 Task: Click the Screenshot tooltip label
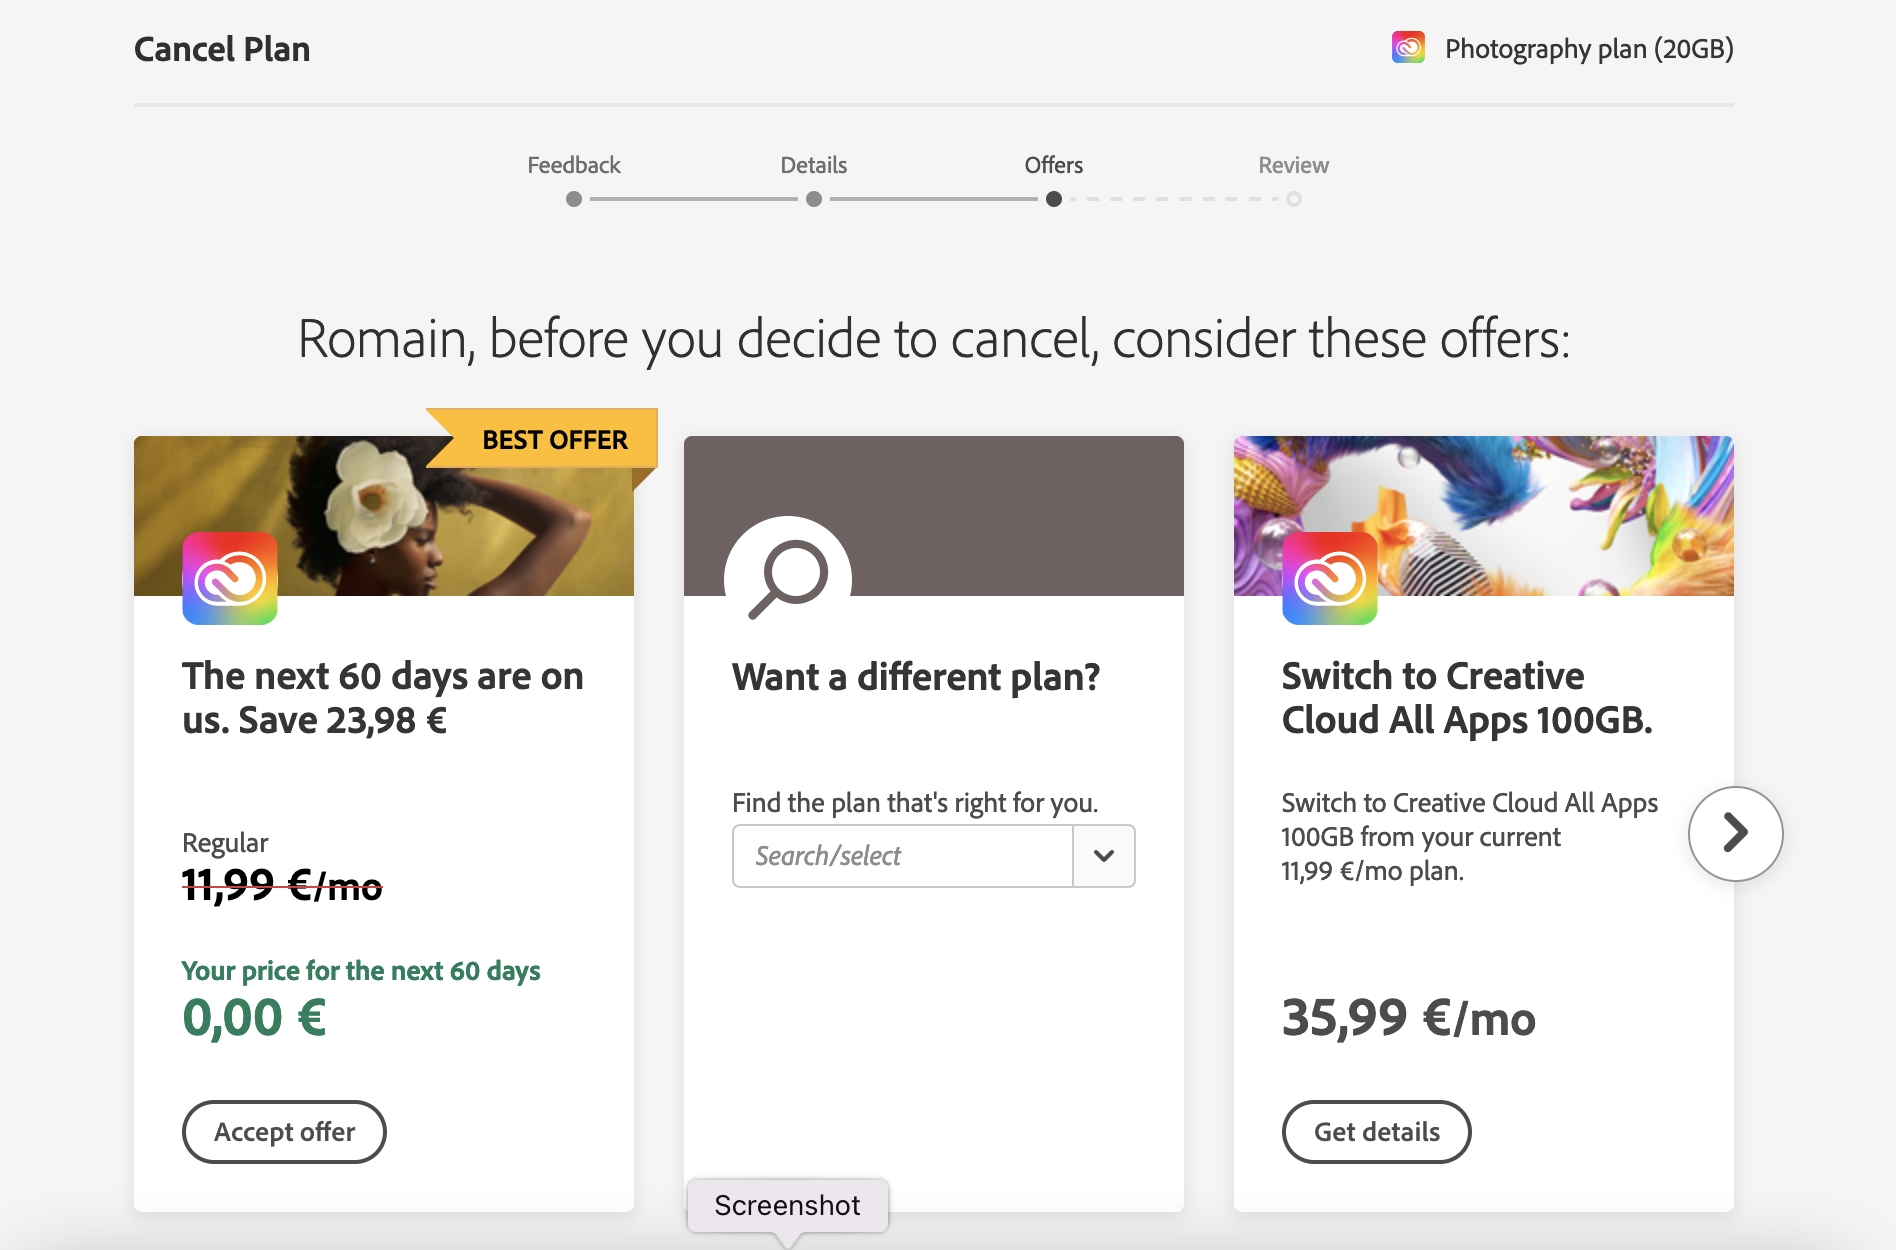(x=787, y=1206)
